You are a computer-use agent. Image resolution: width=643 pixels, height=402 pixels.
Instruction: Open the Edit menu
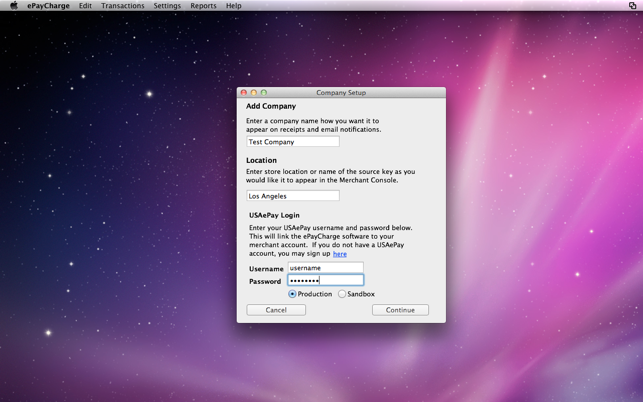click(85, 6)
